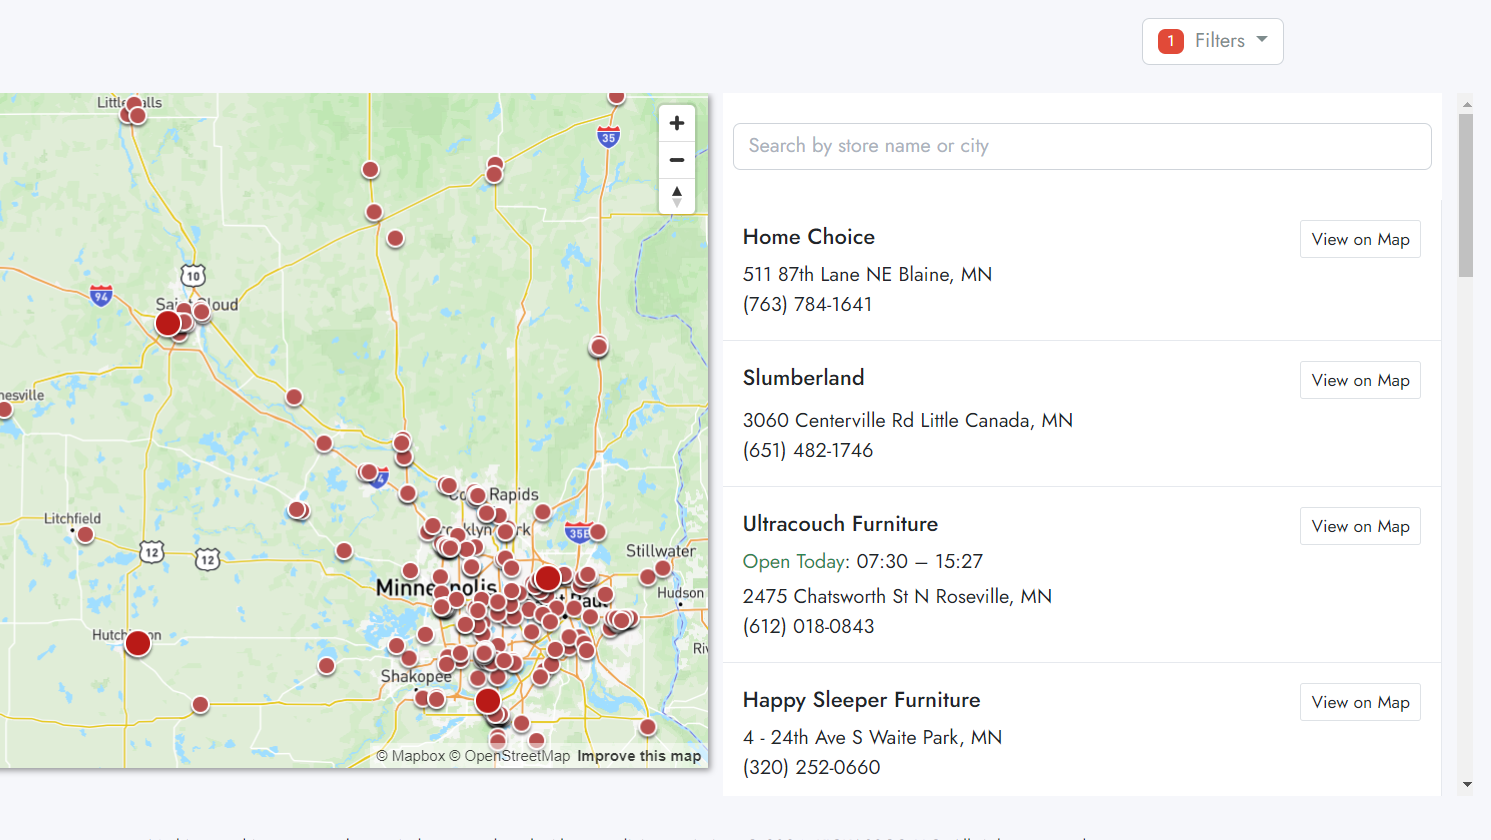This screenshot has height=840, width=1491.
Task: Reset map bearing with compass button
Action: coord(677,197)
